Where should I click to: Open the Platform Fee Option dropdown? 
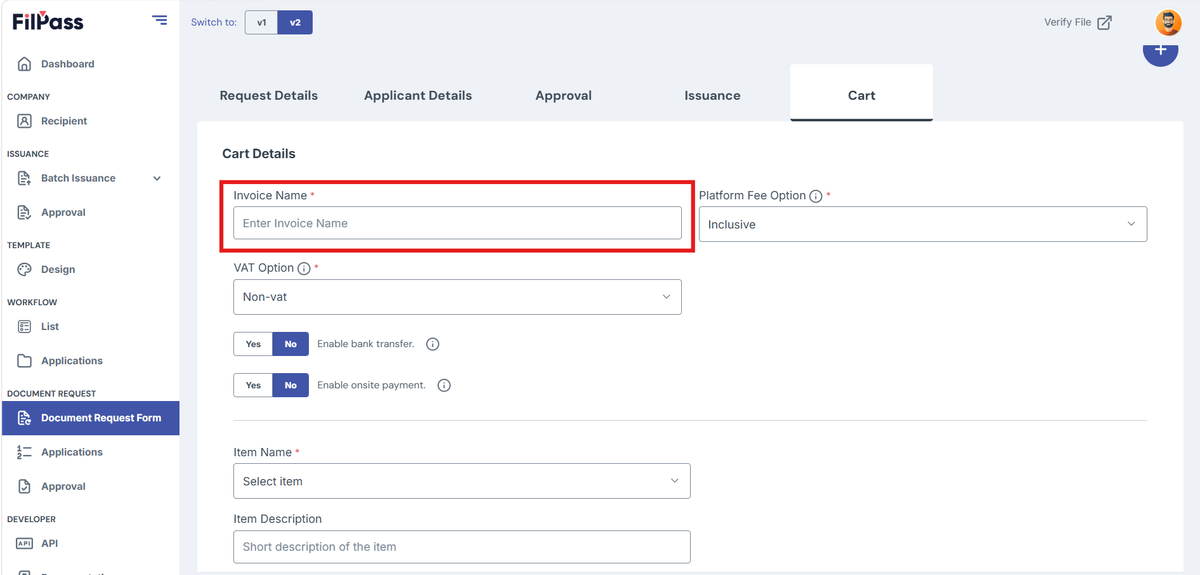tap(923, 224)
